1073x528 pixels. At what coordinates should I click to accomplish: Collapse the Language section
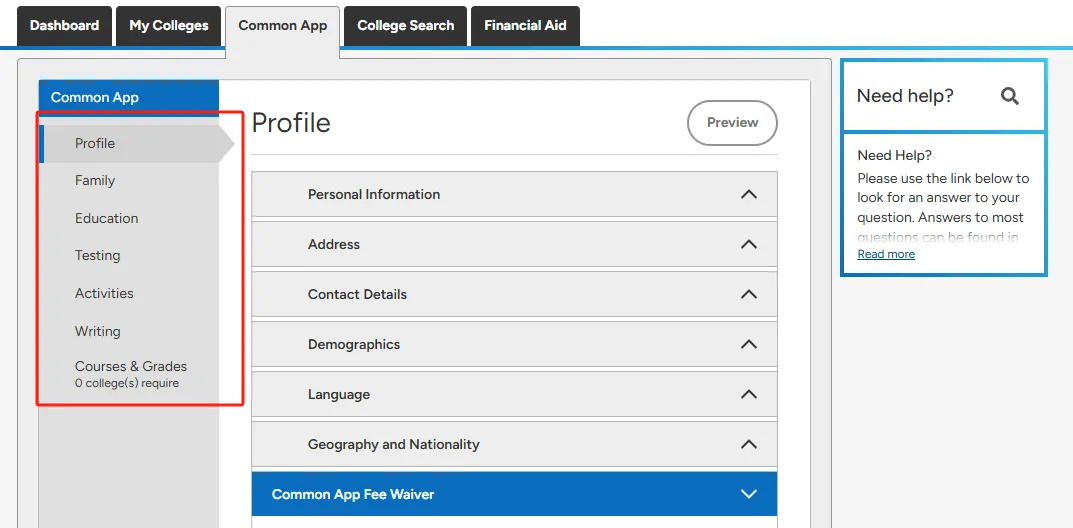click(748, 394)
